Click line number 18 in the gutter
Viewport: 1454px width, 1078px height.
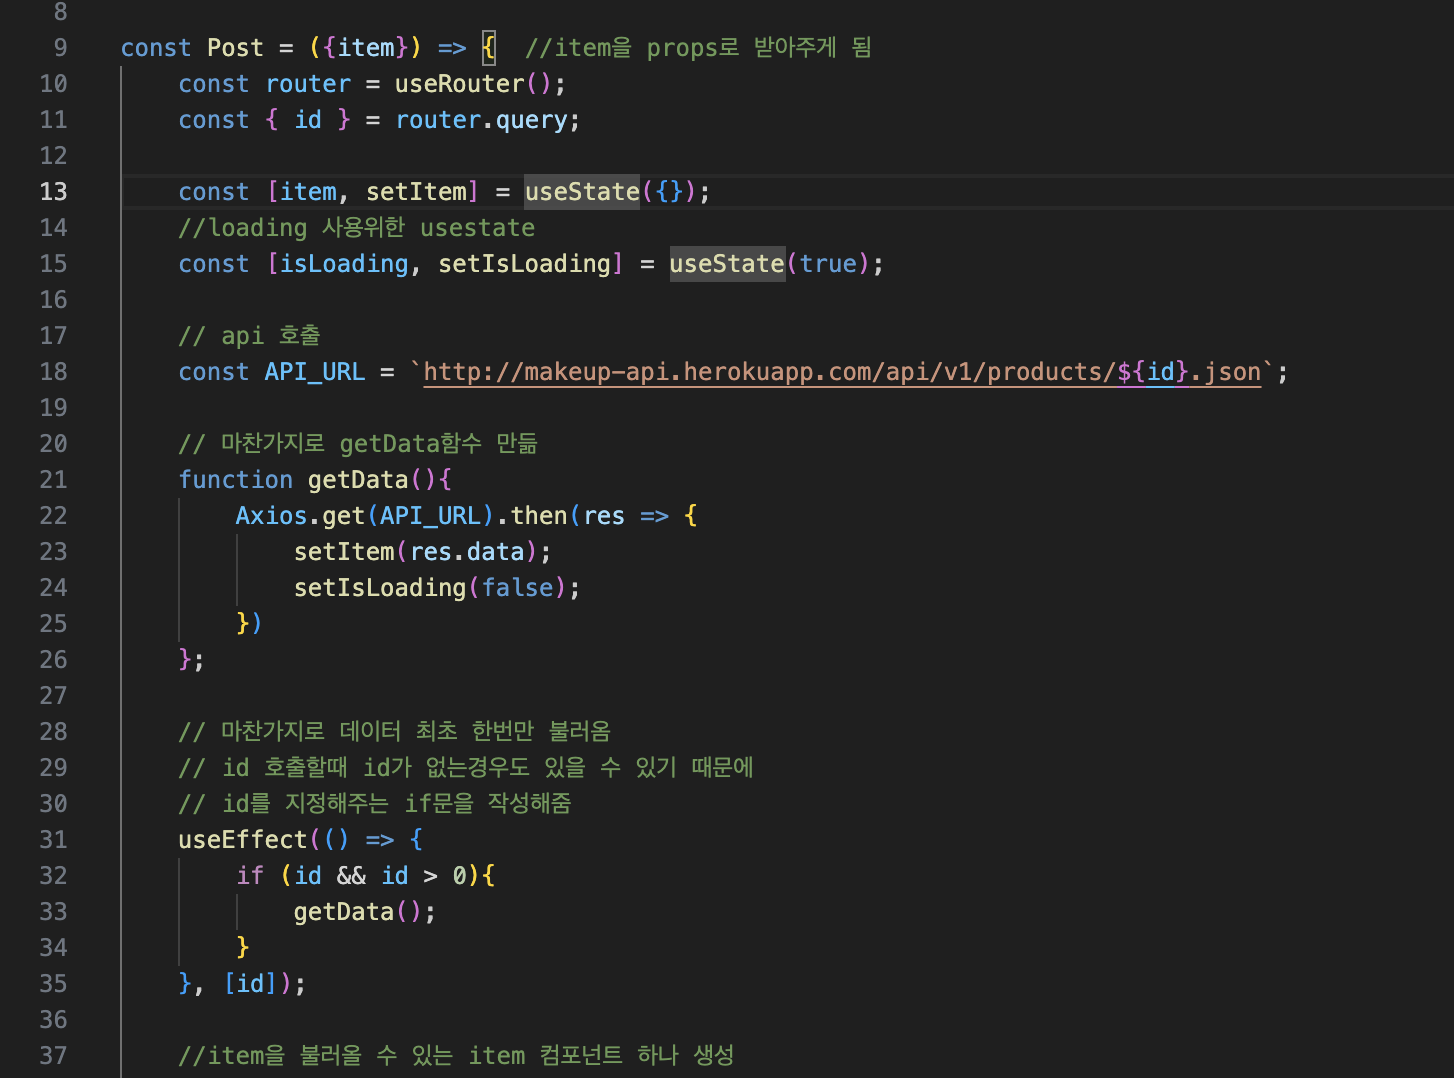53,372
